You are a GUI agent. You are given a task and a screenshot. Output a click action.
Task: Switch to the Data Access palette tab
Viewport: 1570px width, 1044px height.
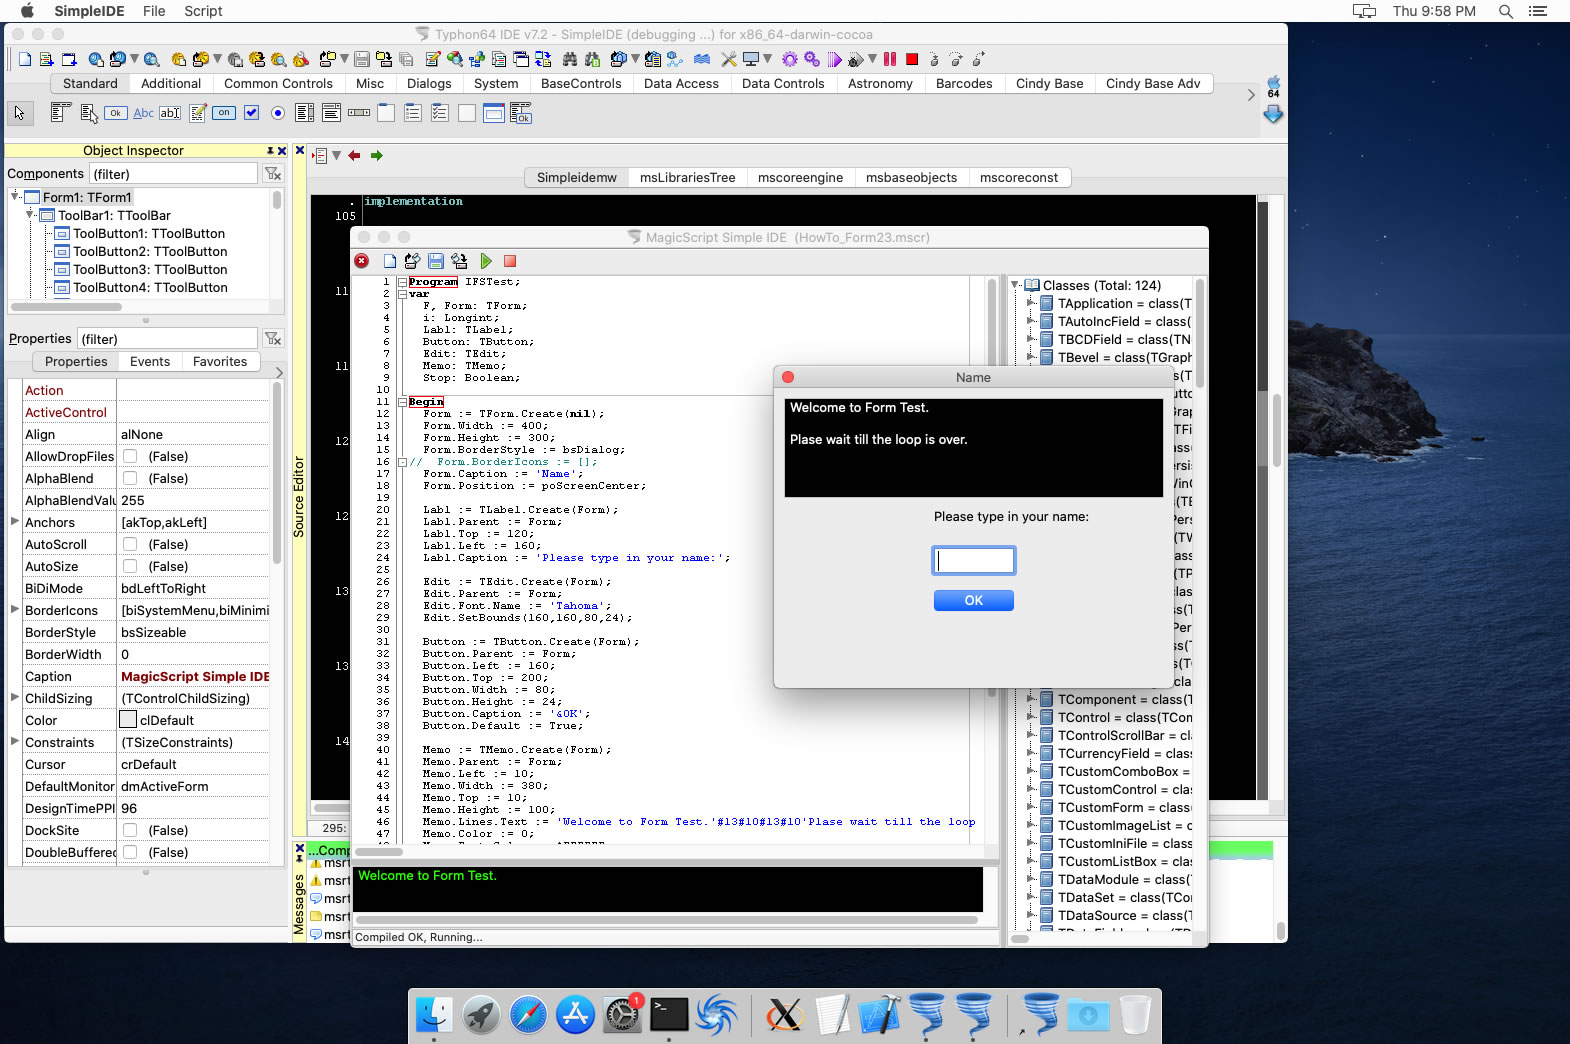point(681,84)
